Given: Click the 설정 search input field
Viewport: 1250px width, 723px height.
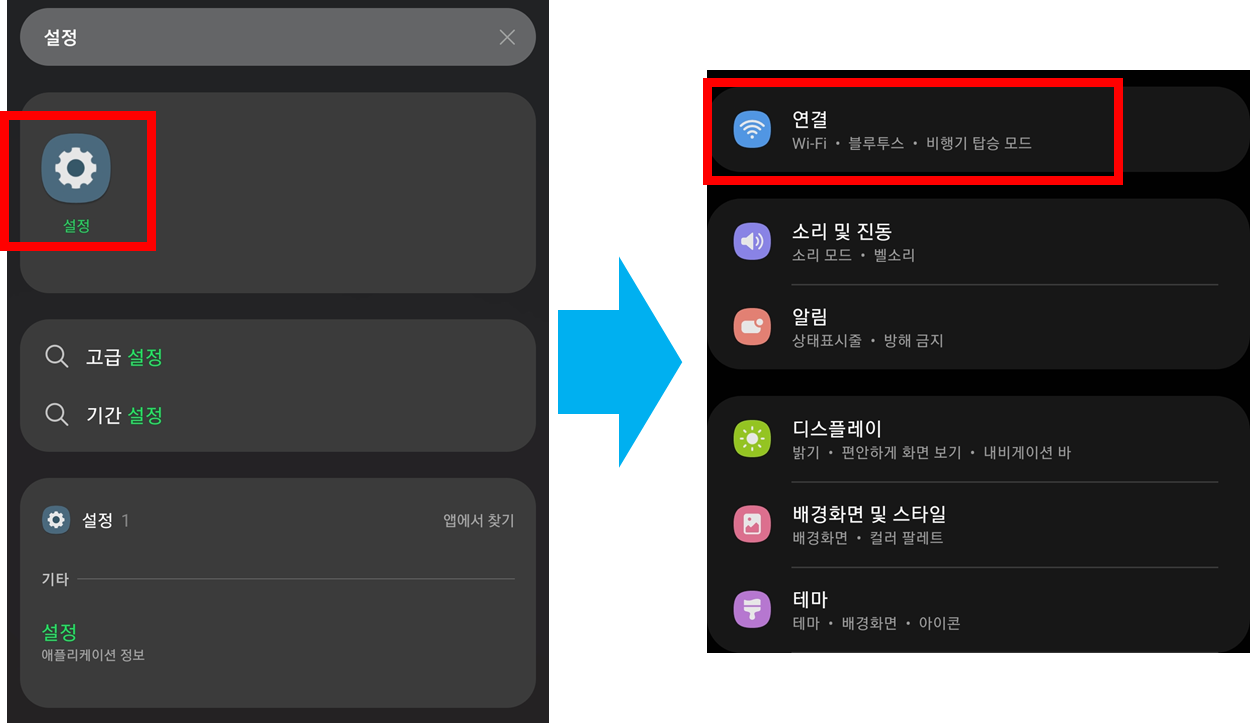Looking at the screenshot, I should pos(278,37).
